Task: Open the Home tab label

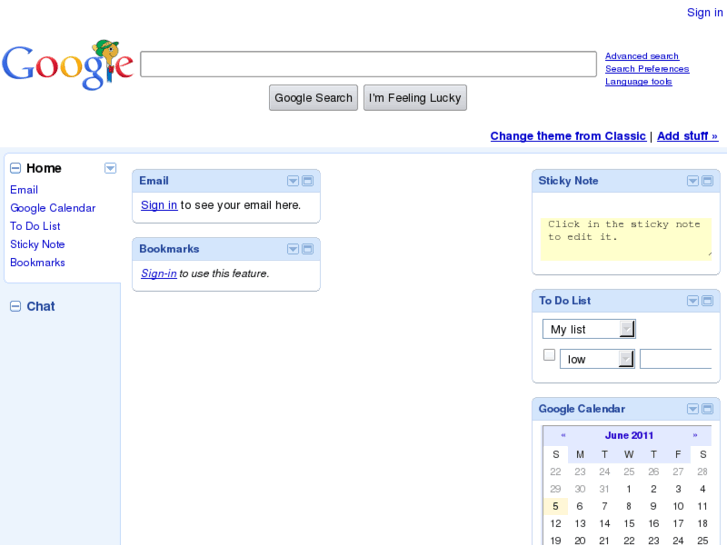Action: coord(44,168)
